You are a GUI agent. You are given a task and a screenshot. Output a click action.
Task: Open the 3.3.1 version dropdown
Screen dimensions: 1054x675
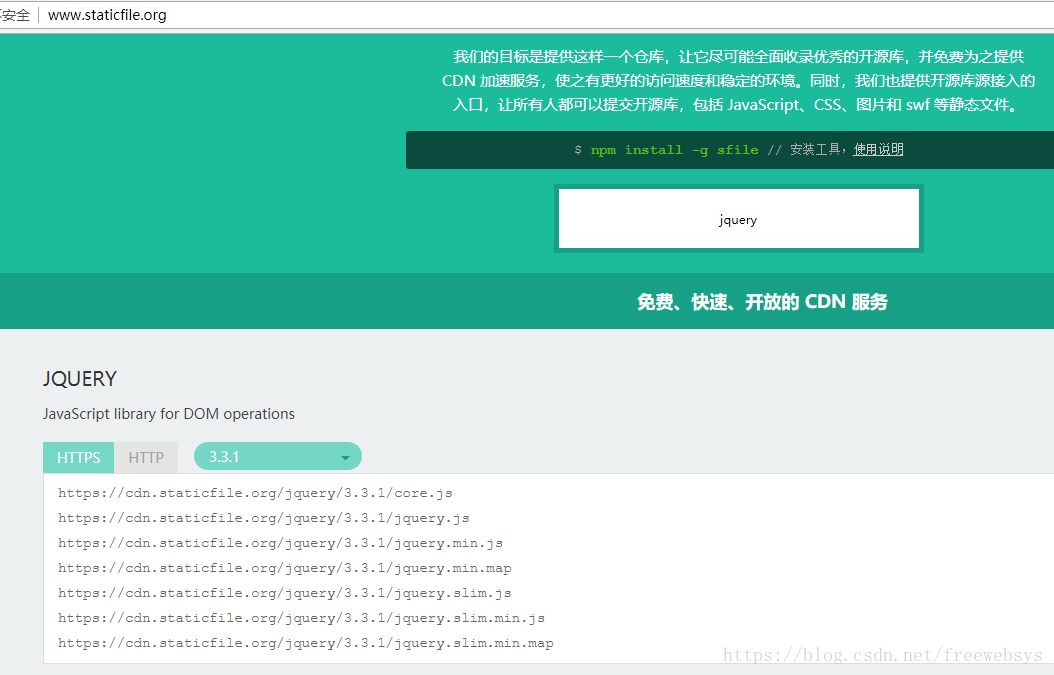point(278,456)
